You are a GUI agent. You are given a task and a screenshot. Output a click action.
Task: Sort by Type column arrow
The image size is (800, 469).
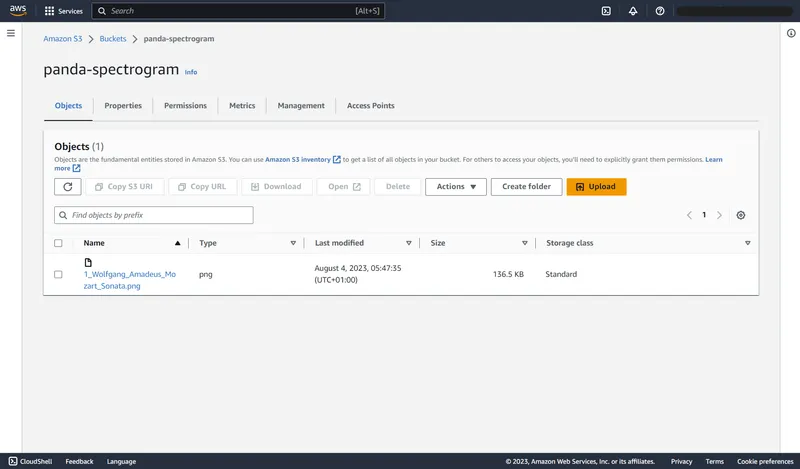pyautogui.click(x=293, y=243)
